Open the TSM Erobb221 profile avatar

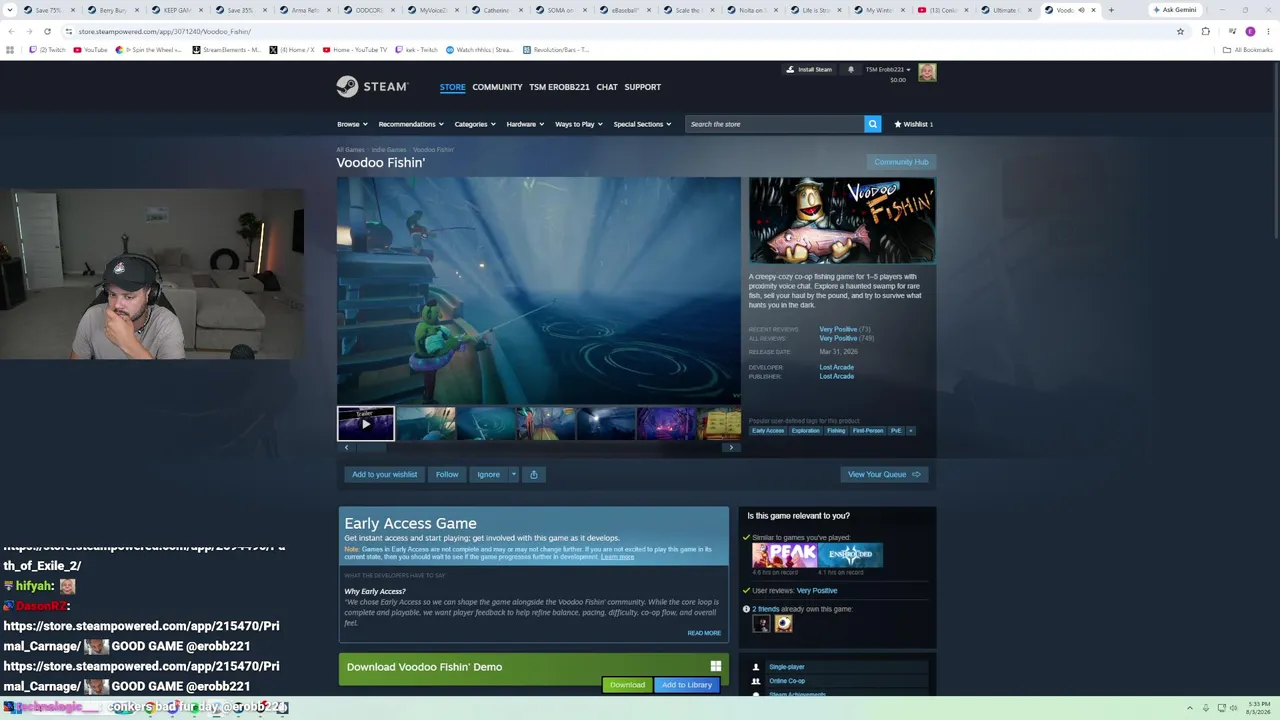pyautogui.click(x=927, y=72)
